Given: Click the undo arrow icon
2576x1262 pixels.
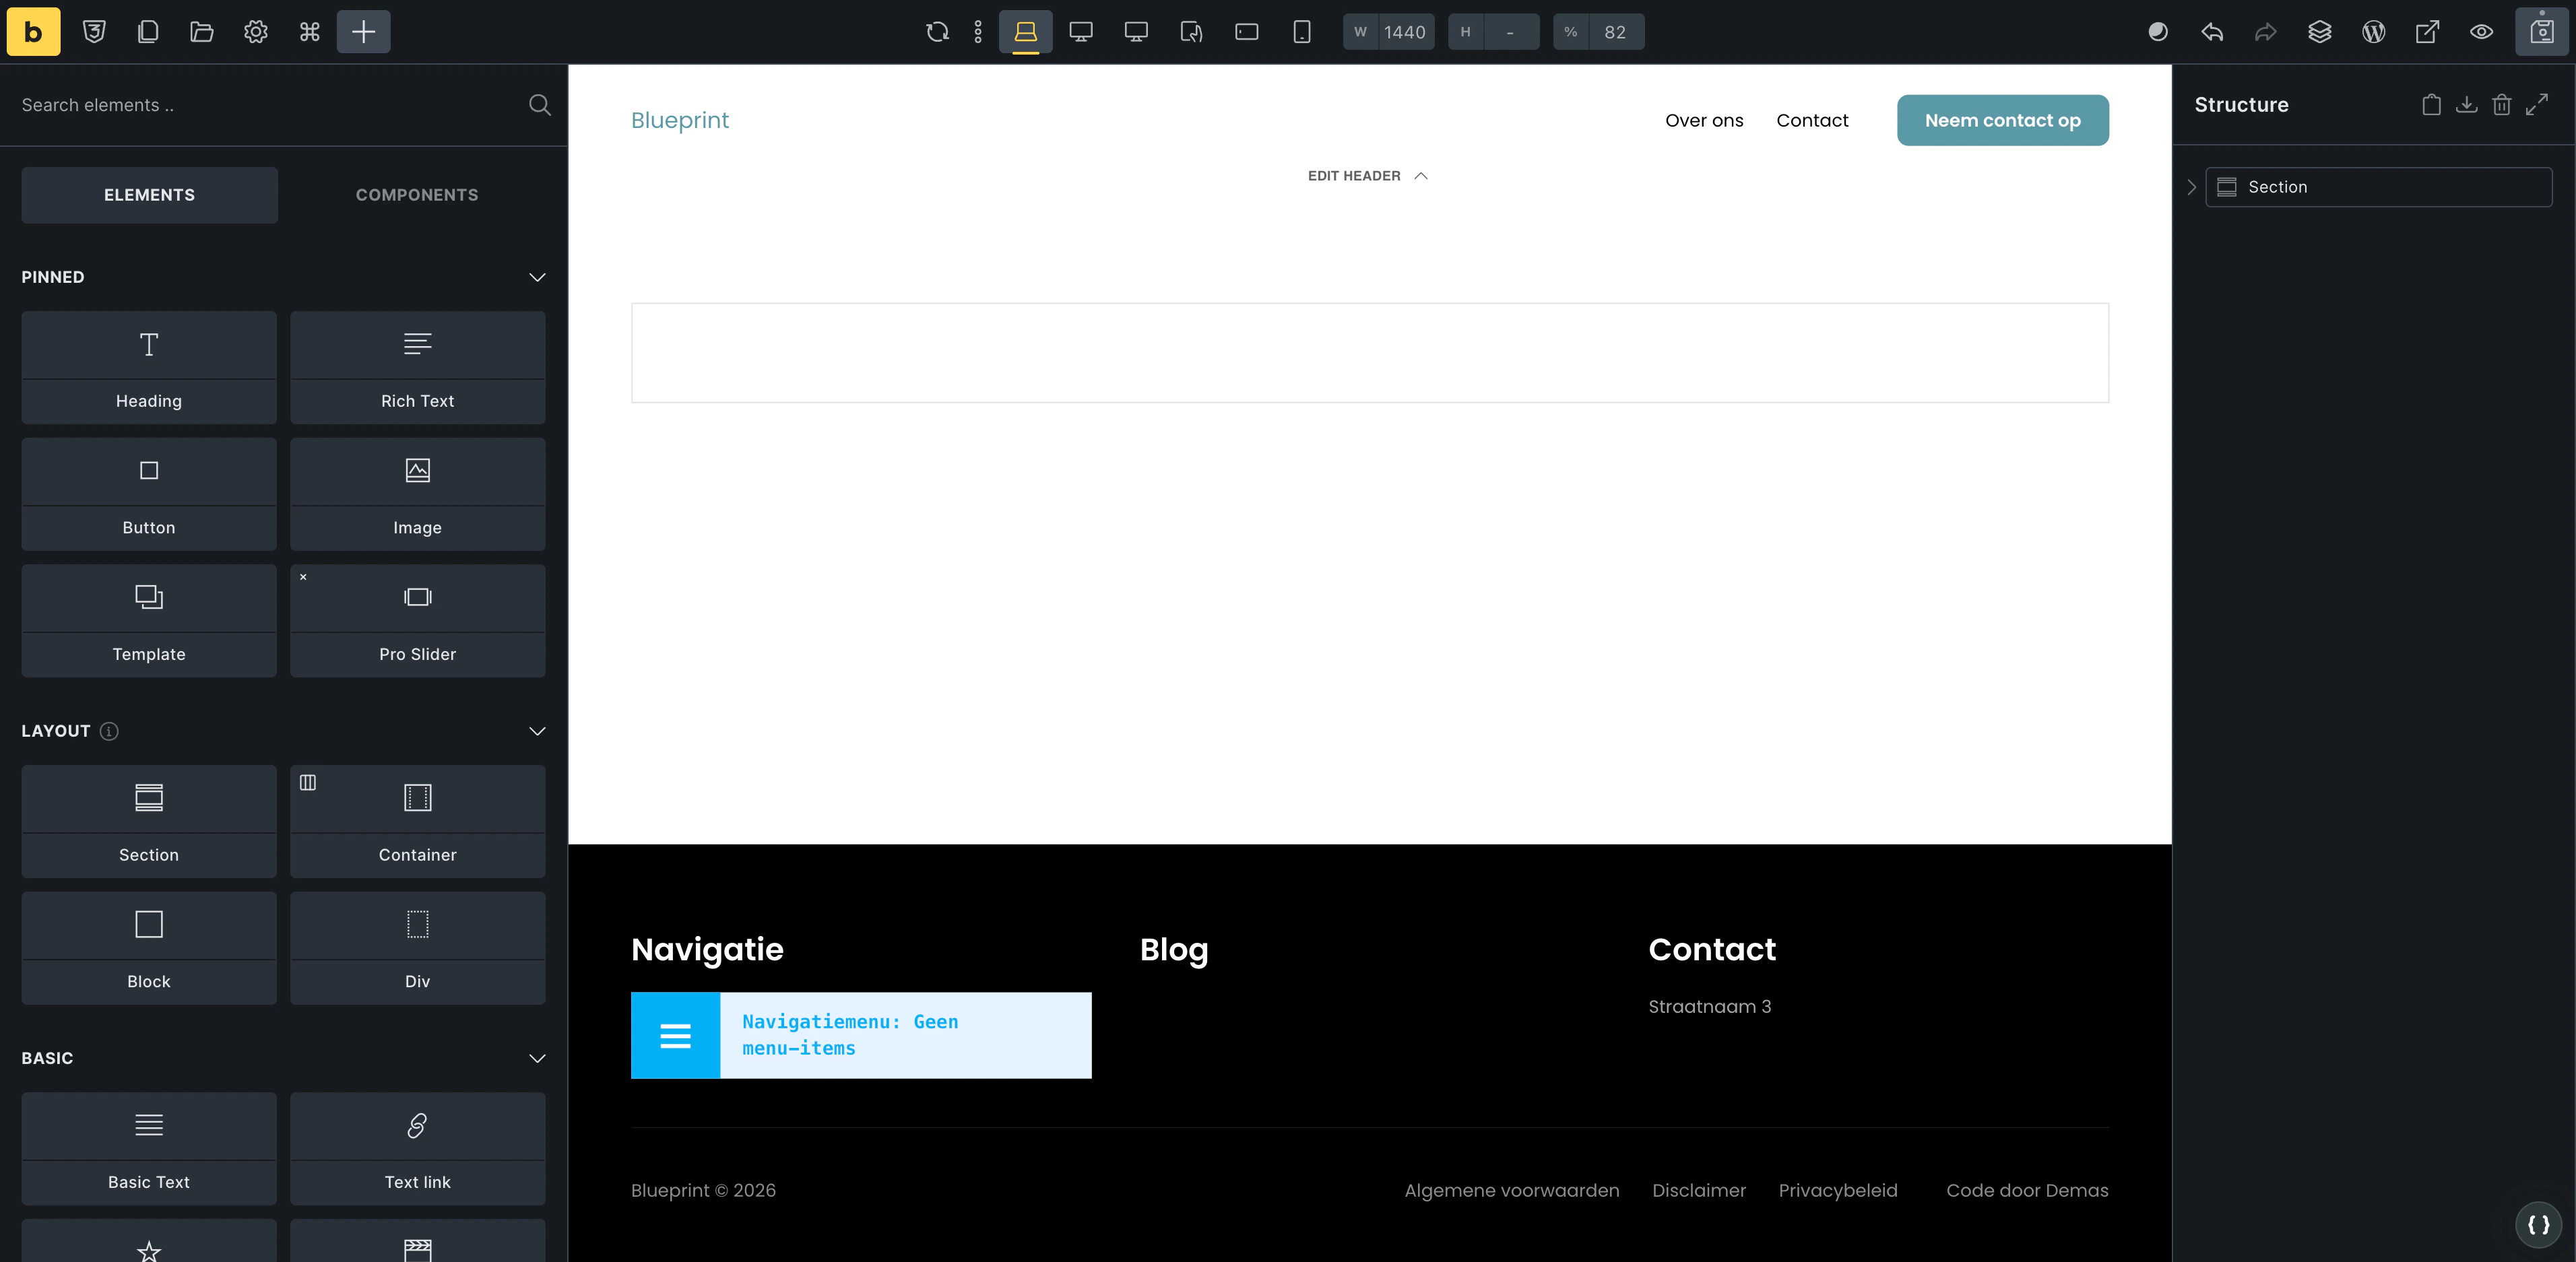Looking at the screenshot, I should point(2212,32).
